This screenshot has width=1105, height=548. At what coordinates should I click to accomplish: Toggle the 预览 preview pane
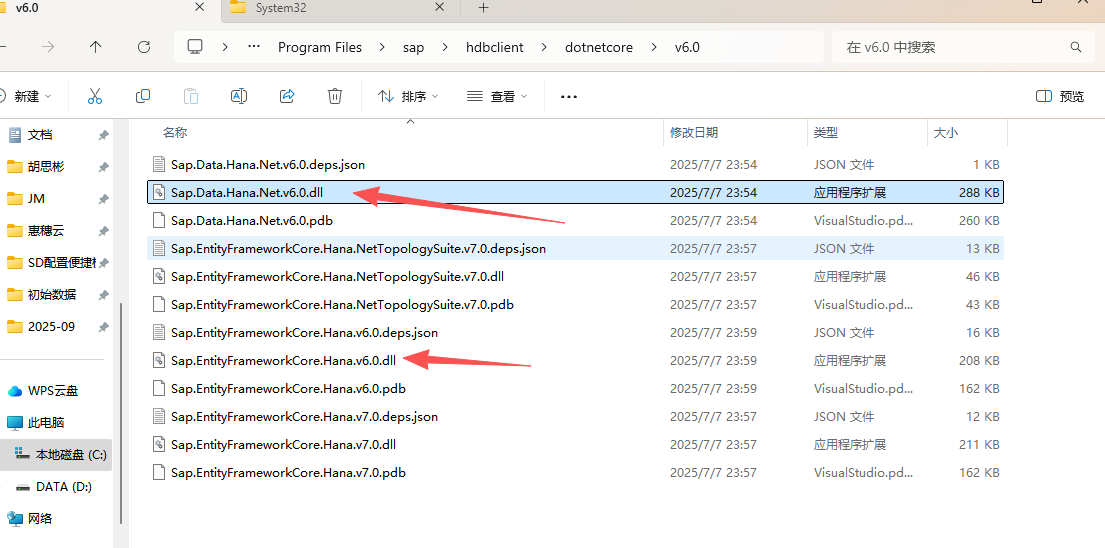click(1060, 96)
